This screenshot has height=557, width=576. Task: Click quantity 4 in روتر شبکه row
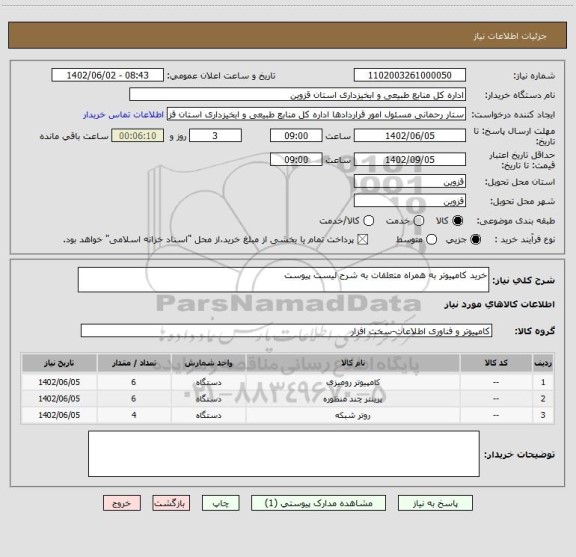(134, 415)
